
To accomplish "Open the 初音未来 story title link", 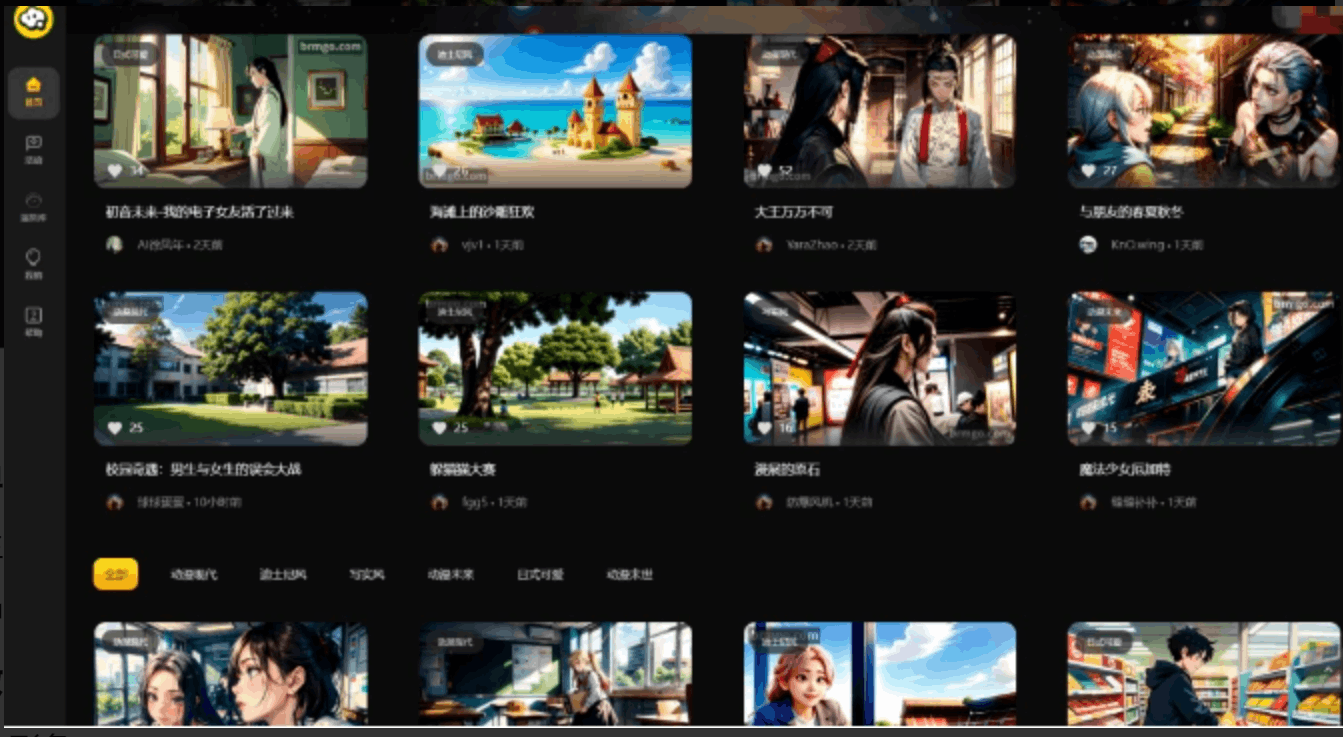I will pos(200,212).
